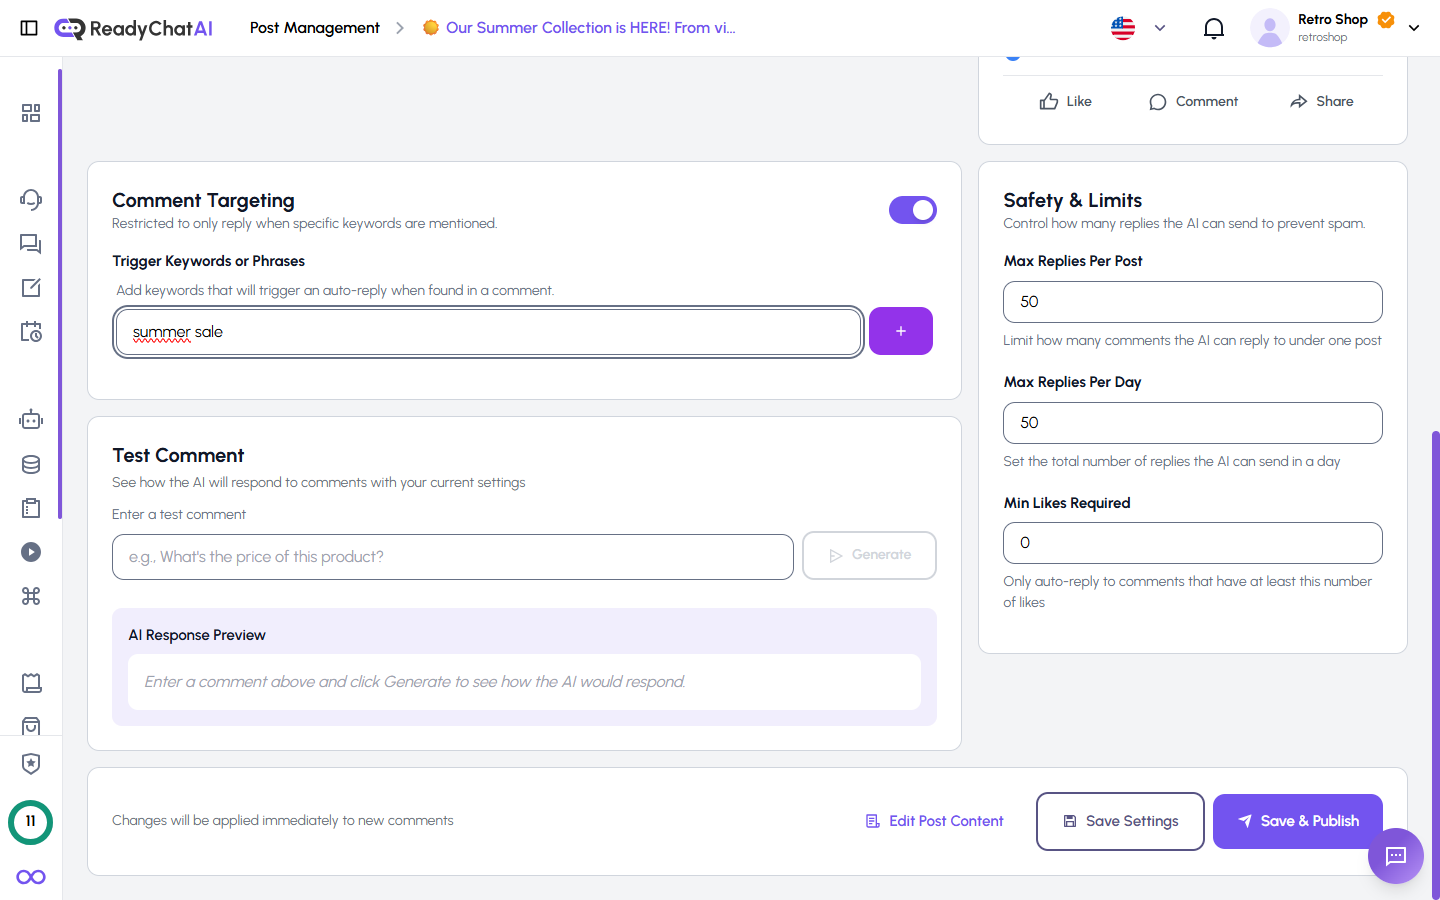Click the test comment input field
The image size is (1440, 900).
click(x=452, y=557)
